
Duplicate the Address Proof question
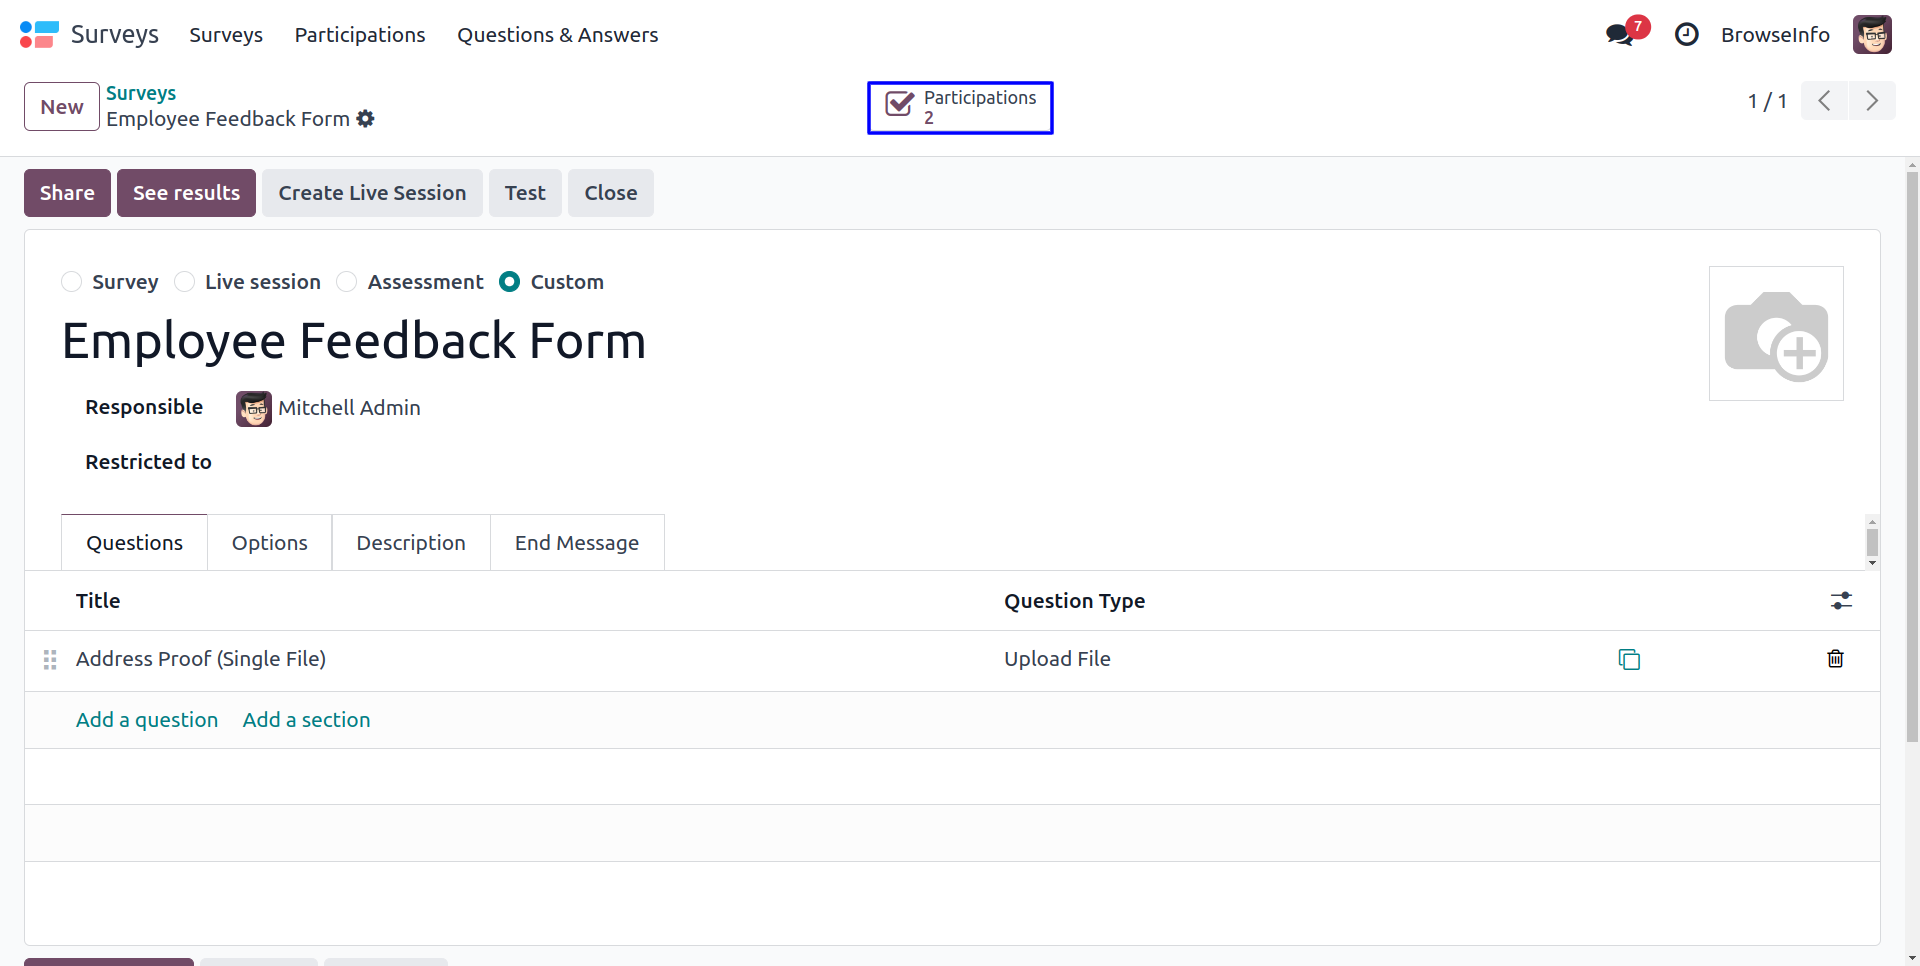[x=1629, y=659]
